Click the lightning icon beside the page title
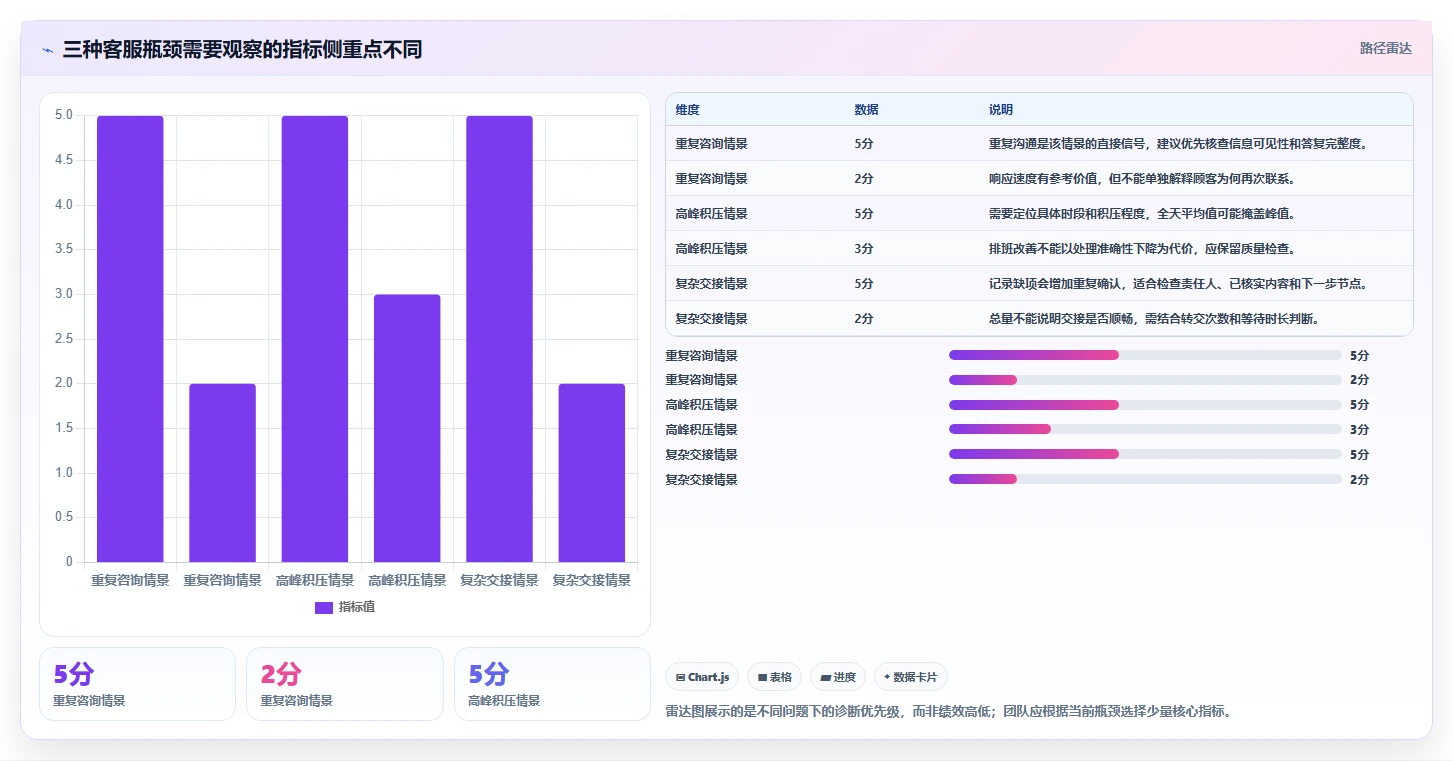 (48, 49)
